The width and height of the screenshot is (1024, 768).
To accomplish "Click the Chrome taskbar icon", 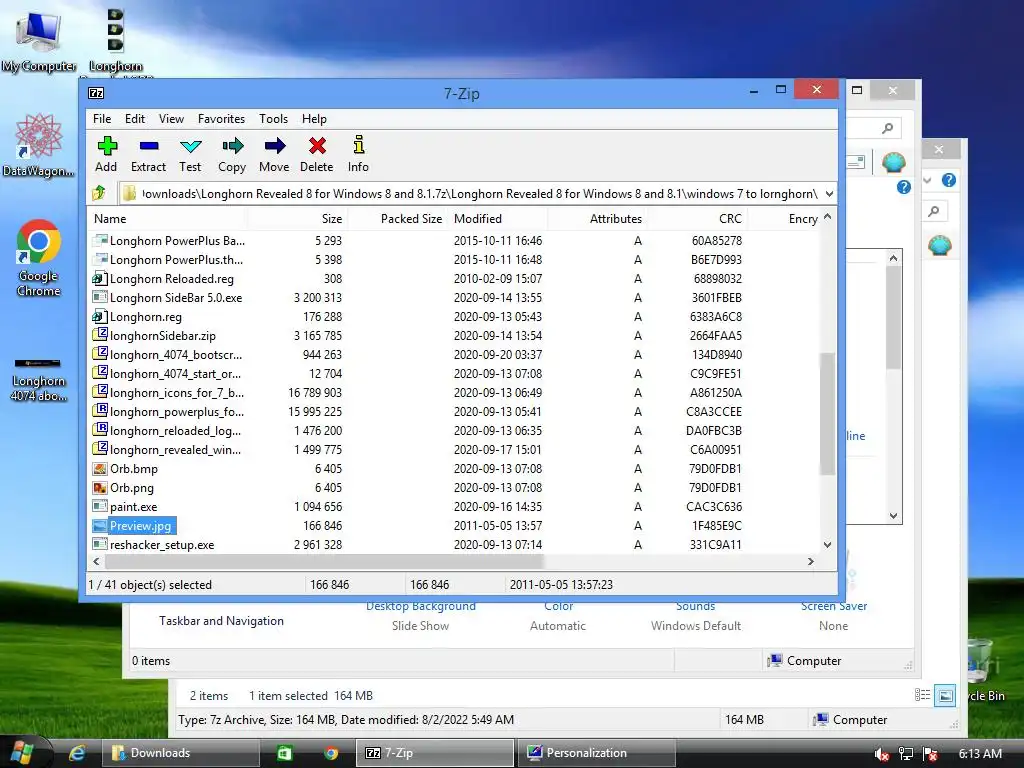I will tap(331, 753).
